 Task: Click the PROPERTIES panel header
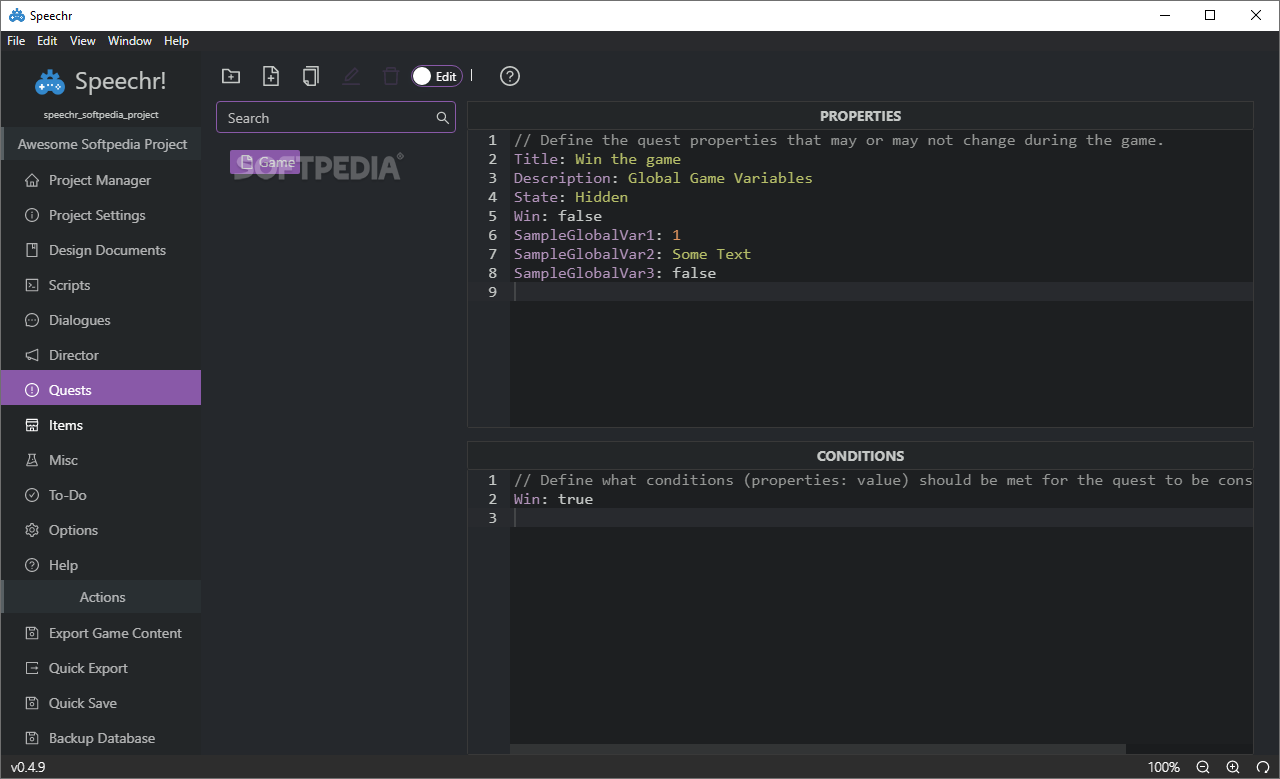(860, 116)
